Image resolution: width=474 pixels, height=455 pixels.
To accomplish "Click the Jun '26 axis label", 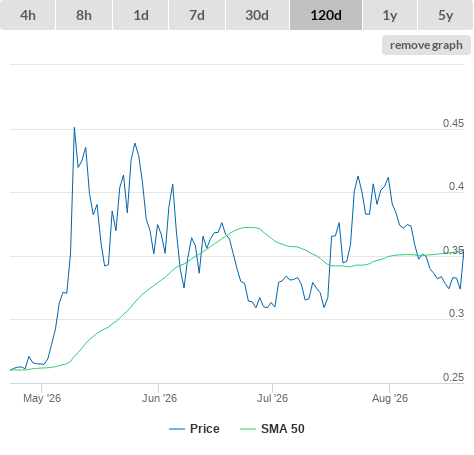I will click(159, 398).
